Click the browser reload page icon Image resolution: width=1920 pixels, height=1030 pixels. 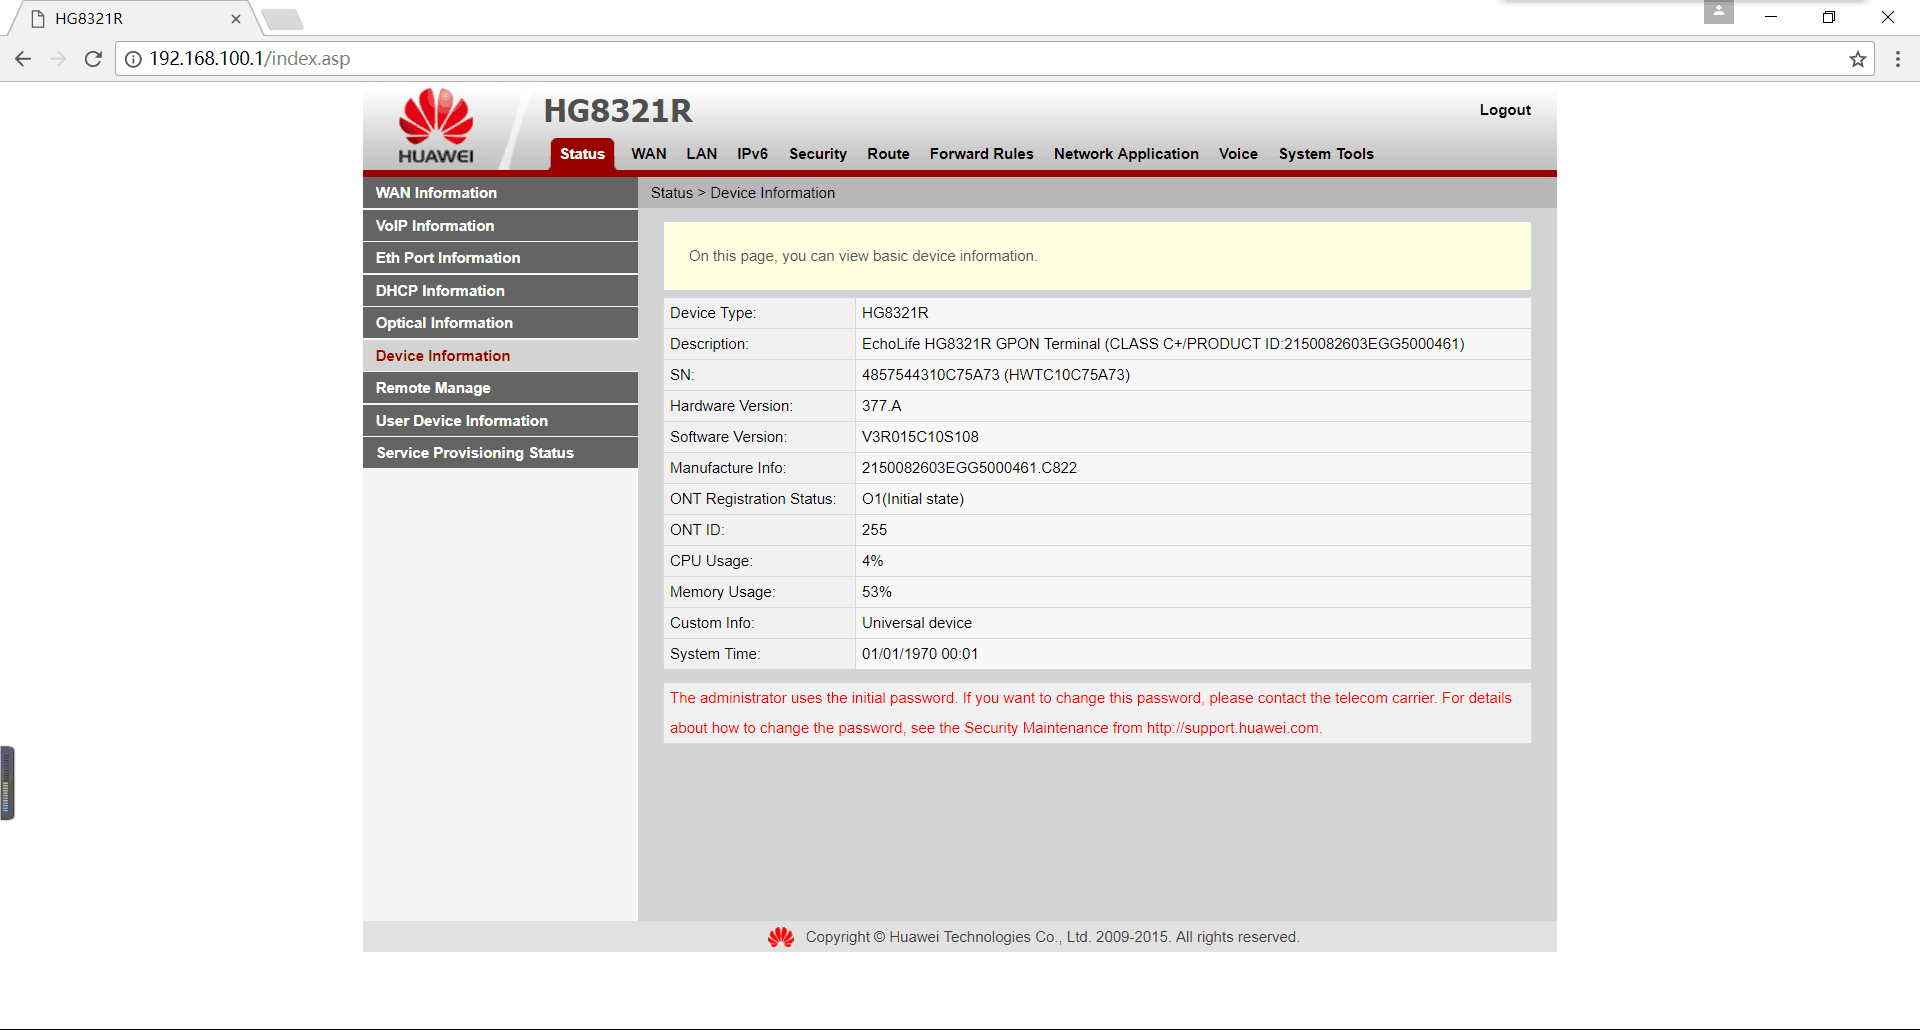click(93, 59)
